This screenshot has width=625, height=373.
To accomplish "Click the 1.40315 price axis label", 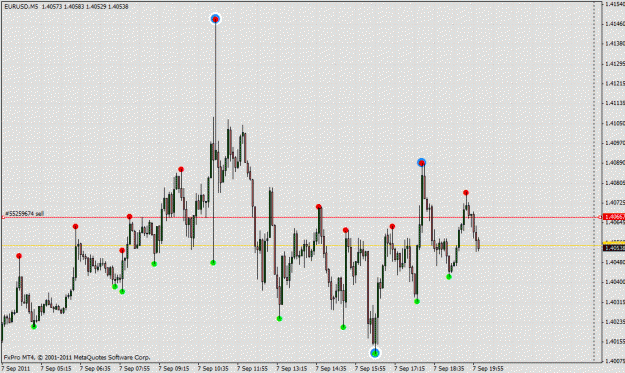I will click(x=615, y=302).
